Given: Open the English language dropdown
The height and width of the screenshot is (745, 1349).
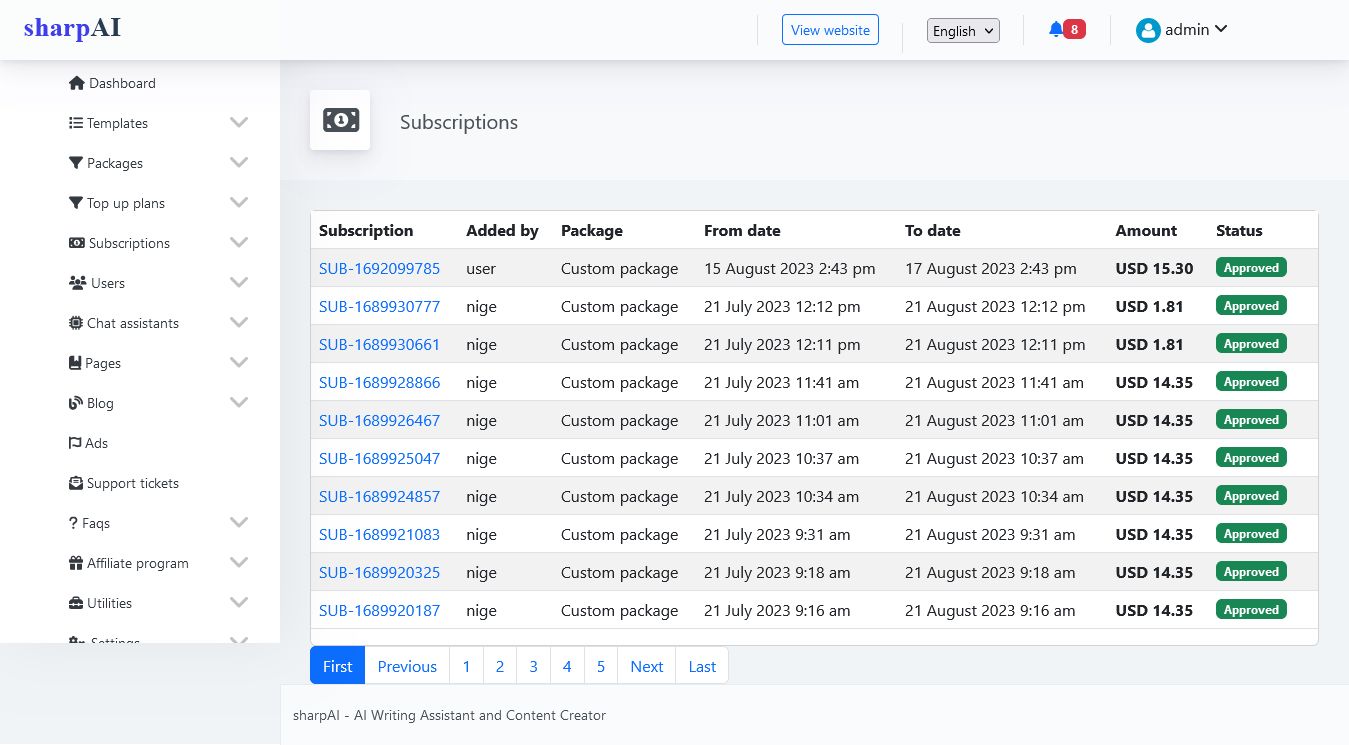Looking at the screenshot, I should 963,31.
